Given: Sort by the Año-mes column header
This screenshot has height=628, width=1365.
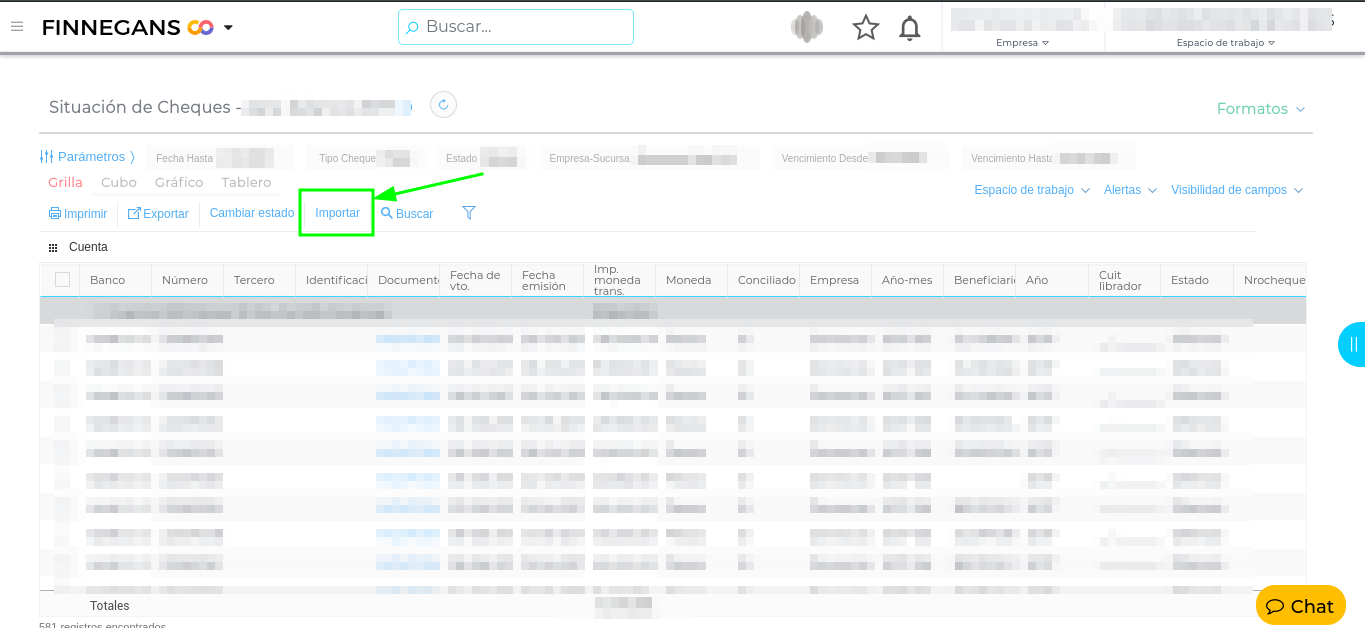Looking at the screenshot, I should [907, 280].
